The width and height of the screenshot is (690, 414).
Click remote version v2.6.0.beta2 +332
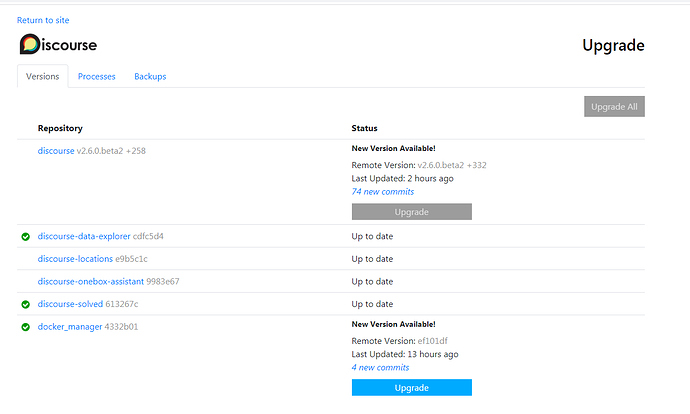click(452, 165)
